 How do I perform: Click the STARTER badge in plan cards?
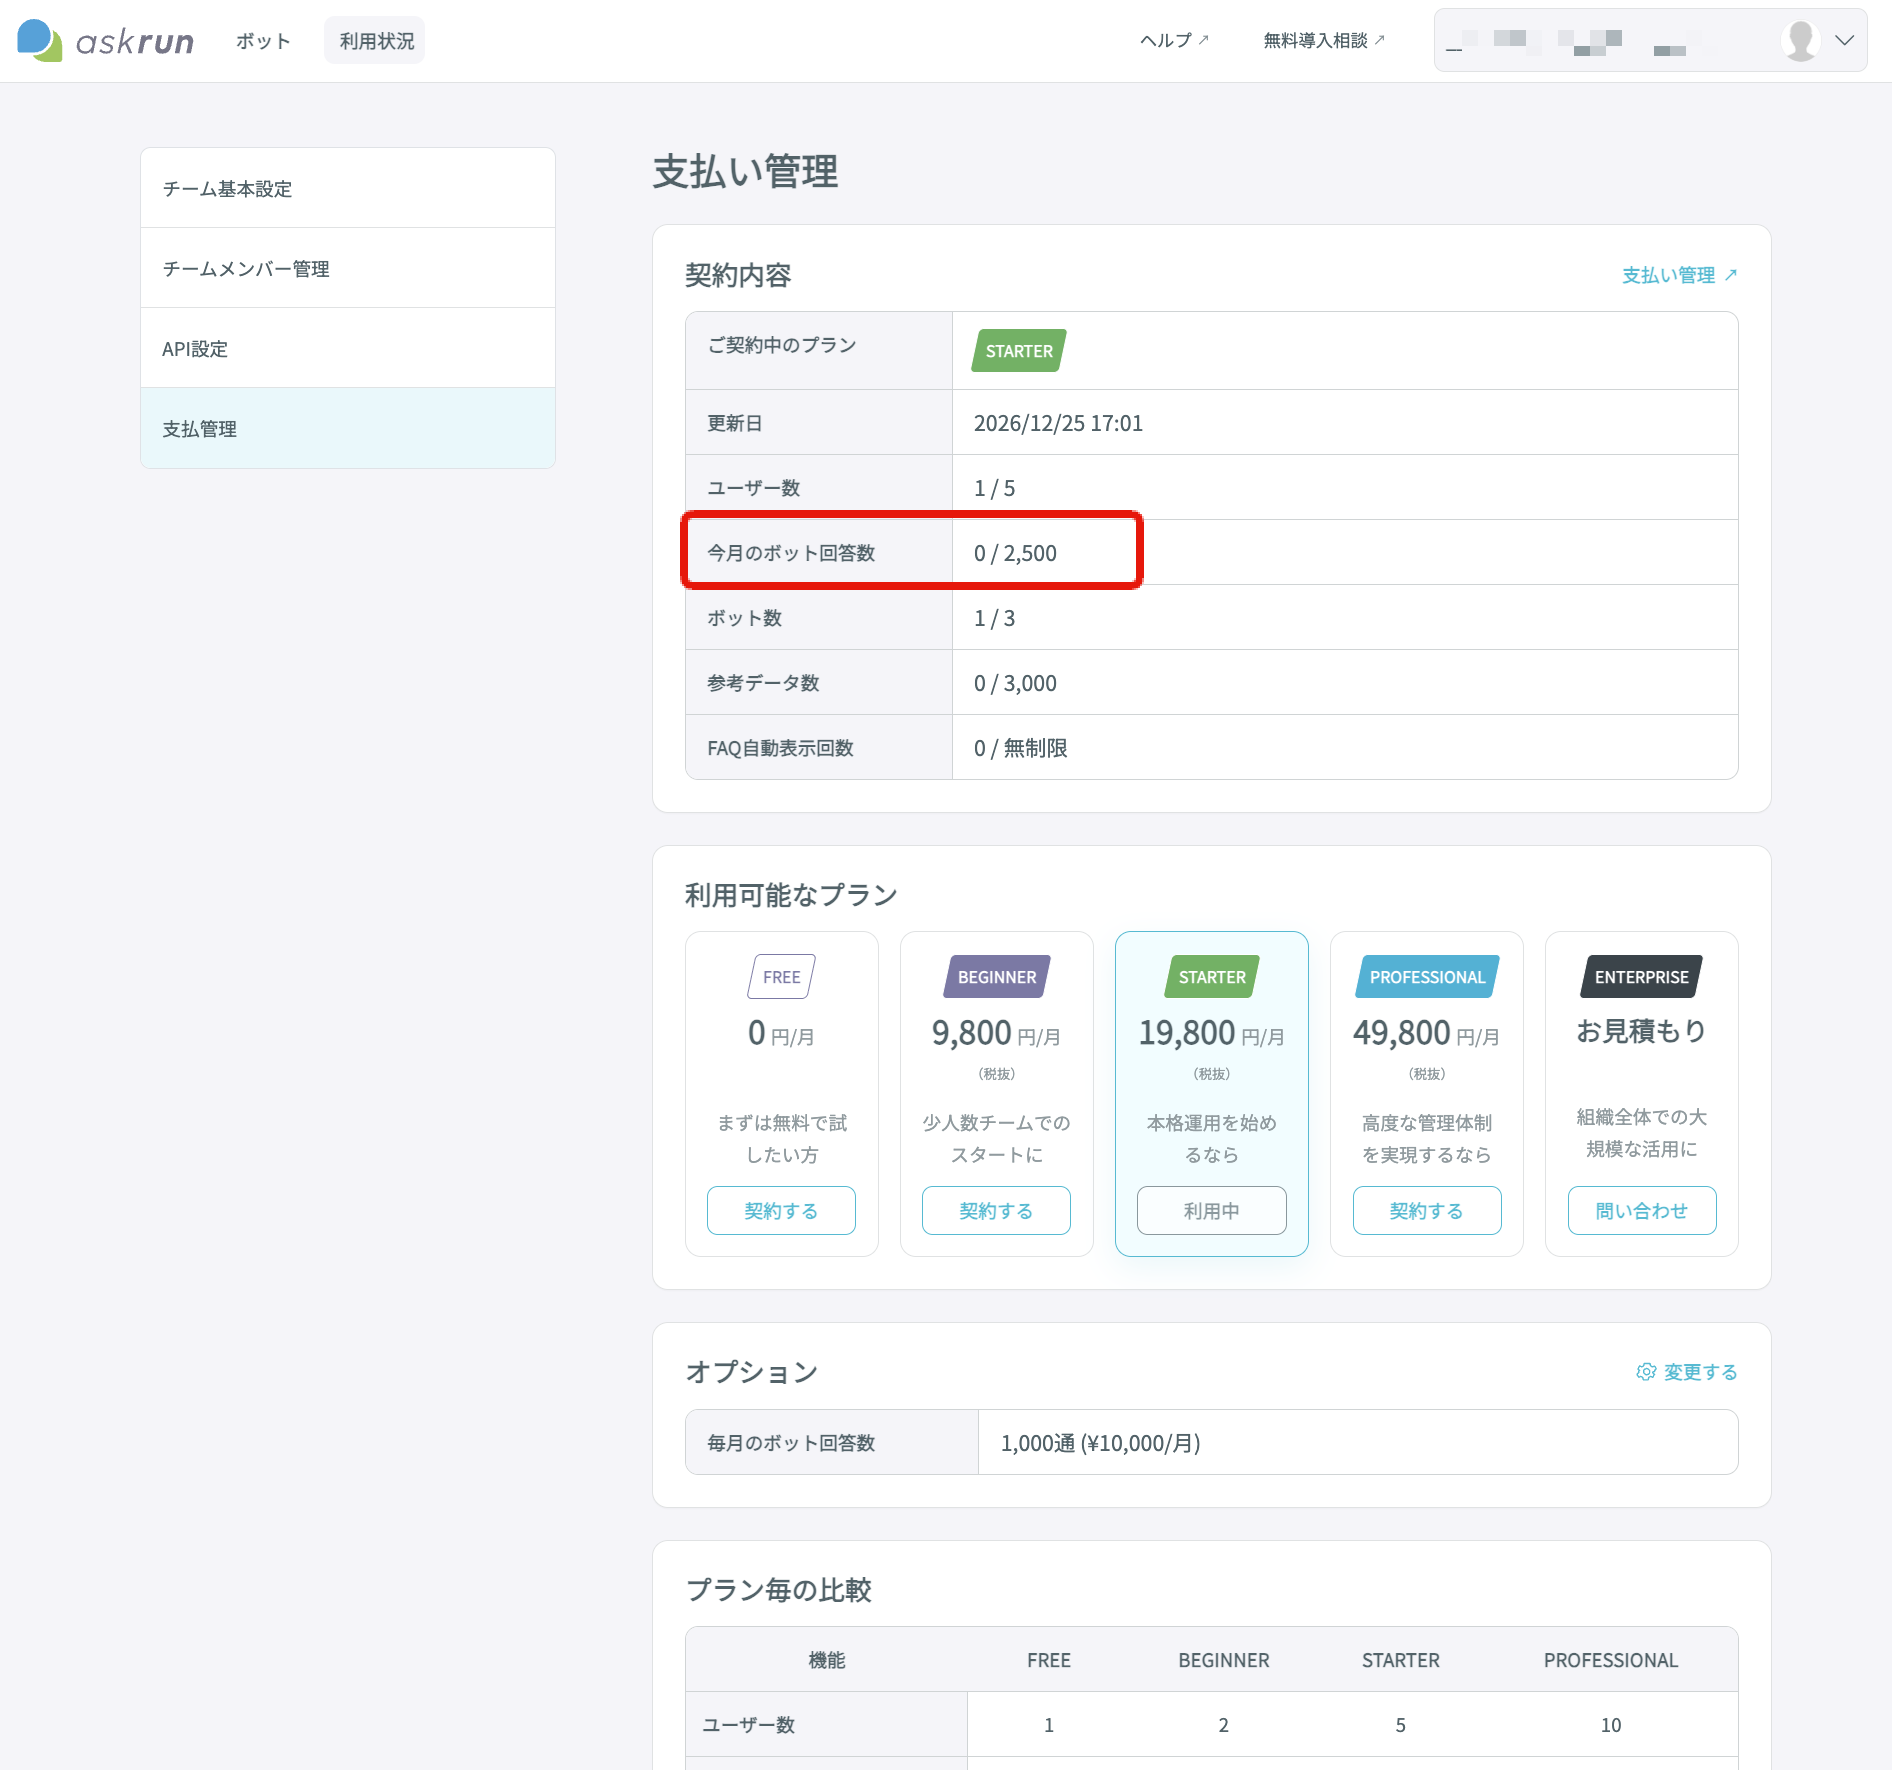pos(1212,977)
